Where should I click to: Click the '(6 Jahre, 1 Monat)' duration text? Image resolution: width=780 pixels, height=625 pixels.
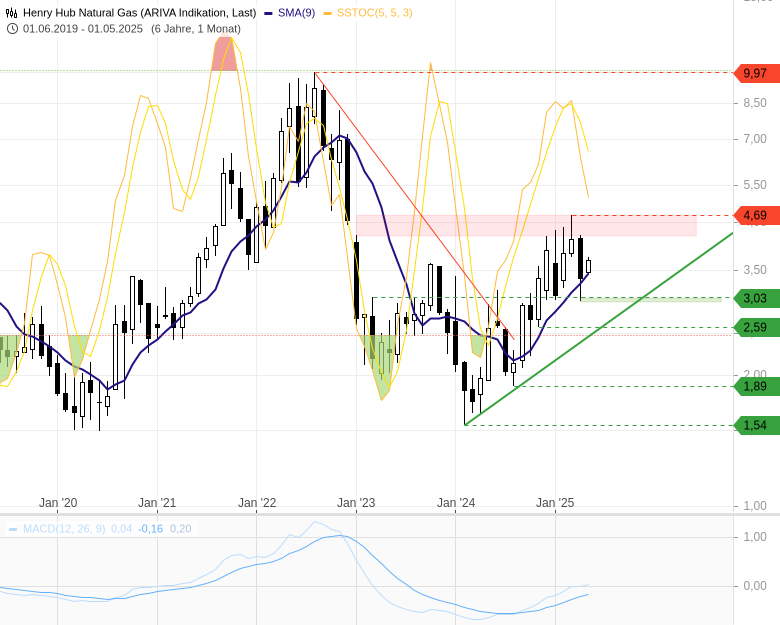[x=196, y=29]
